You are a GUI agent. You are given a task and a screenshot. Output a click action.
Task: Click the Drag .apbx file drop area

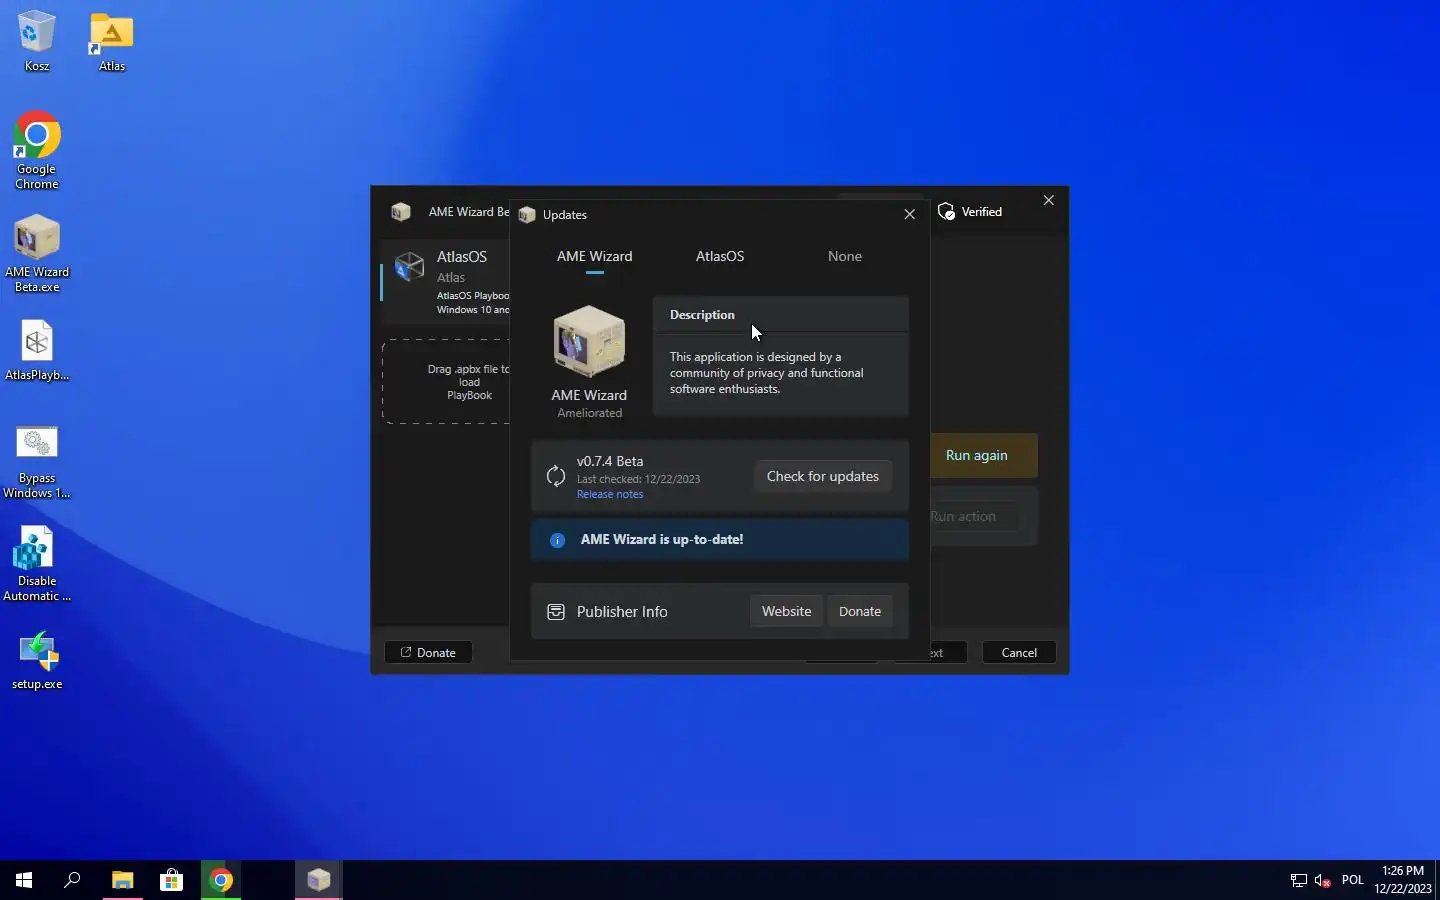(x=446, y=382)
